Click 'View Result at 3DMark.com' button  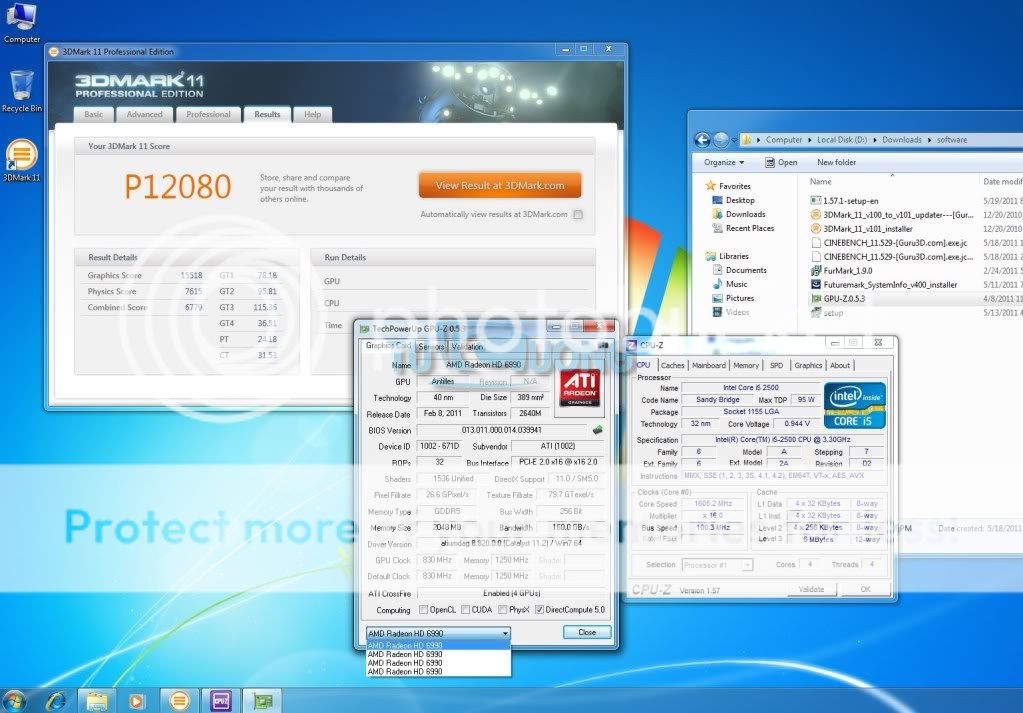pyautogui.click(x=500, y=185)
